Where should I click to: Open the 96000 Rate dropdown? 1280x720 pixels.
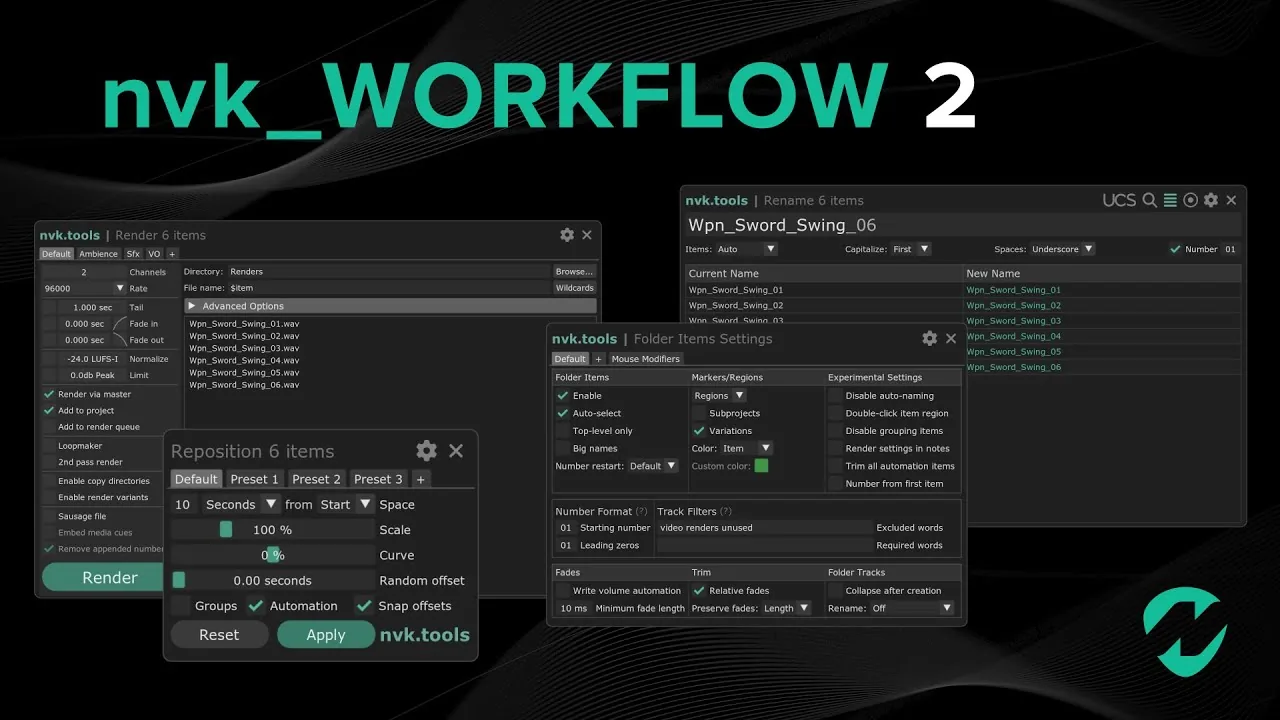tap(84, 288)
